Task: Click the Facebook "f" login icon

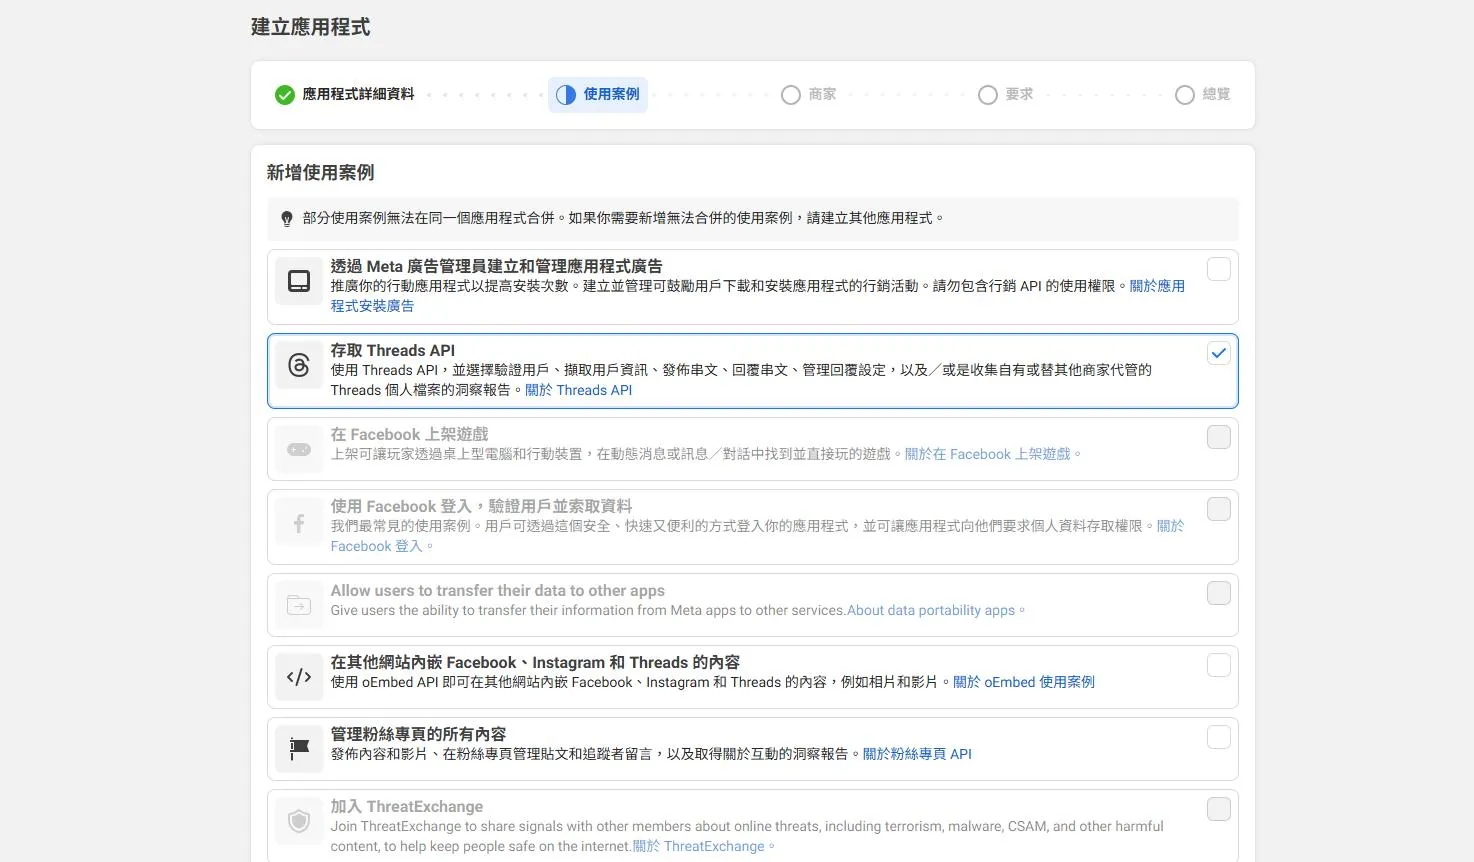Action: click(x=298, y=521)
